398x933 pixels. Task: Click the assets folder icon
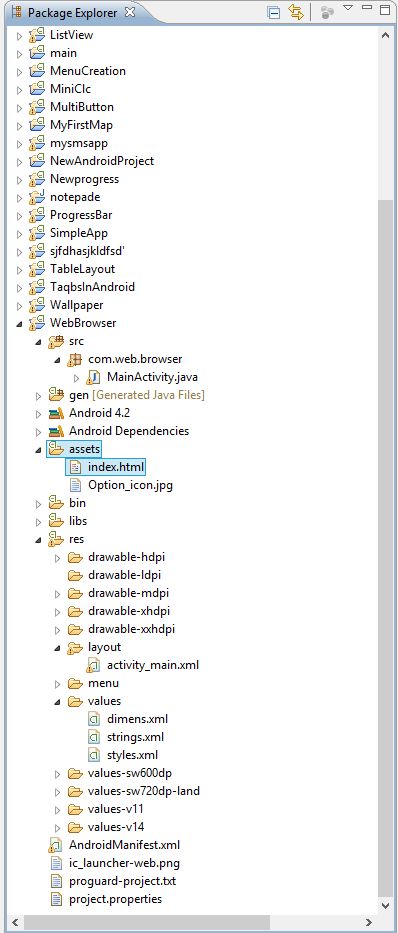pyautogui.click(x=57, y=449)
